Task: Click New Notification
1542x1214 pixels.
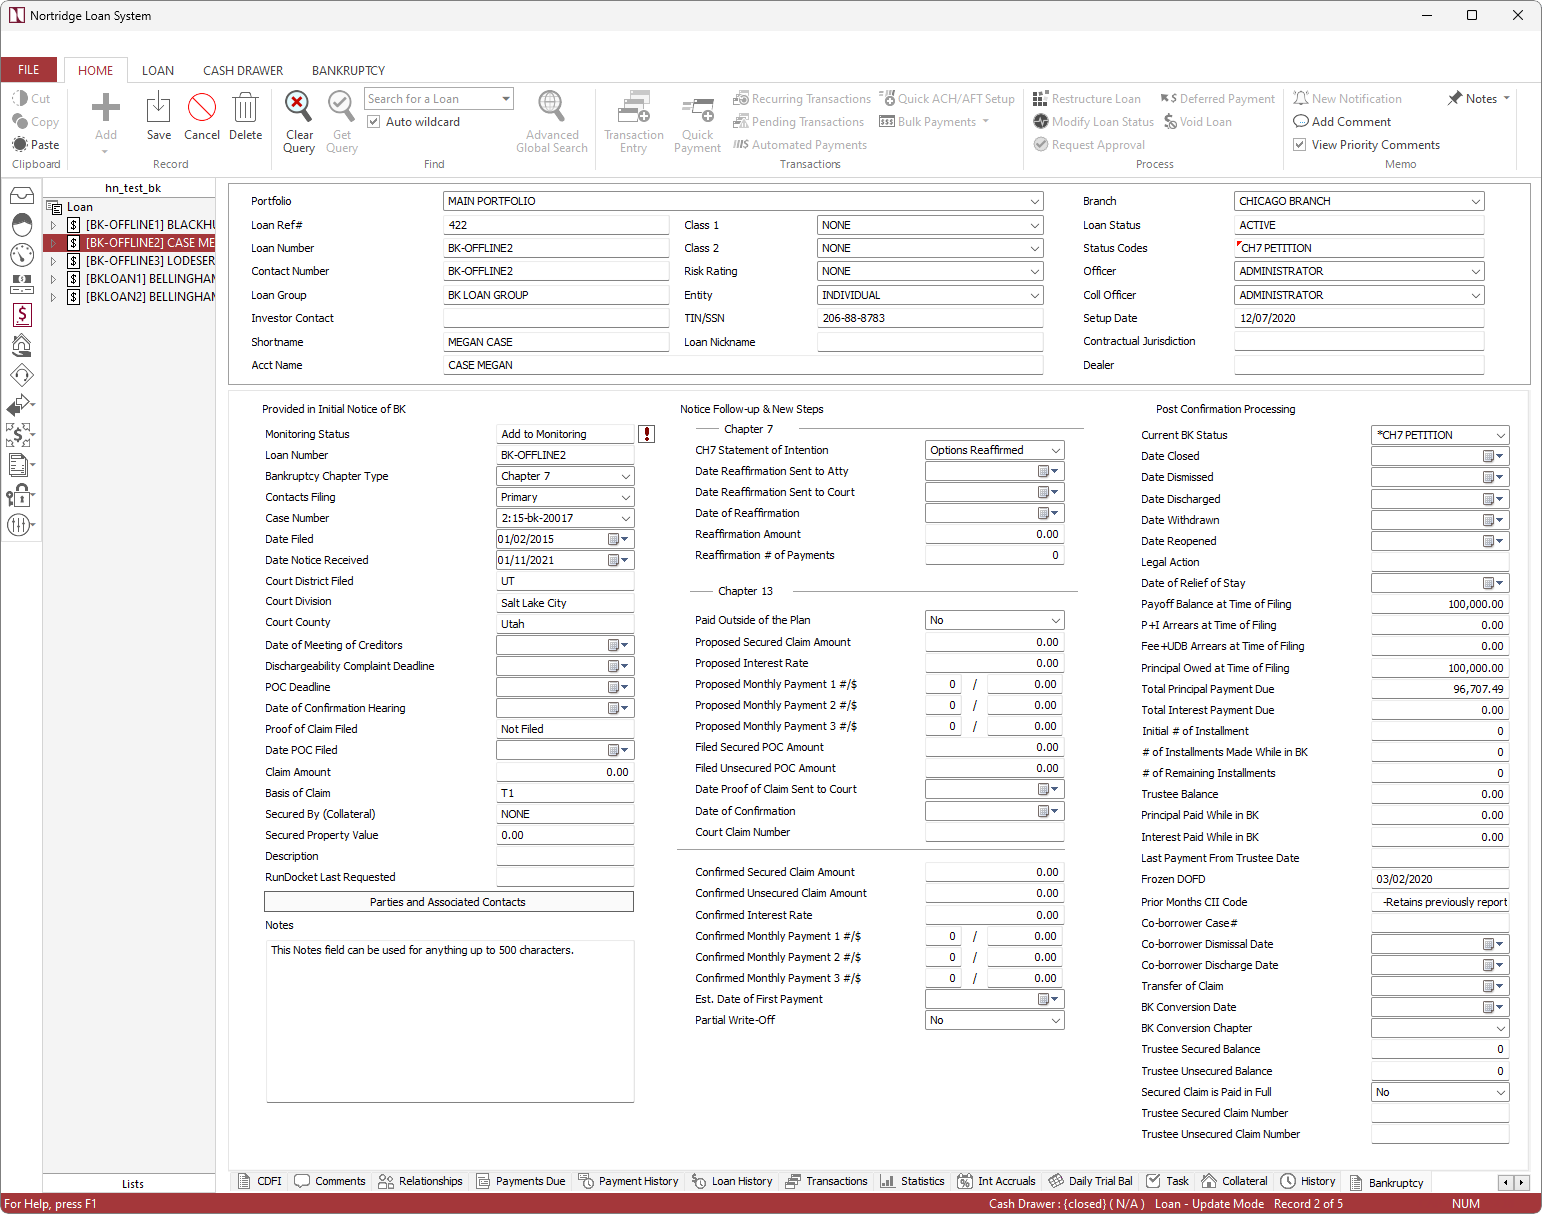Action: click(x=1347, y=99)
